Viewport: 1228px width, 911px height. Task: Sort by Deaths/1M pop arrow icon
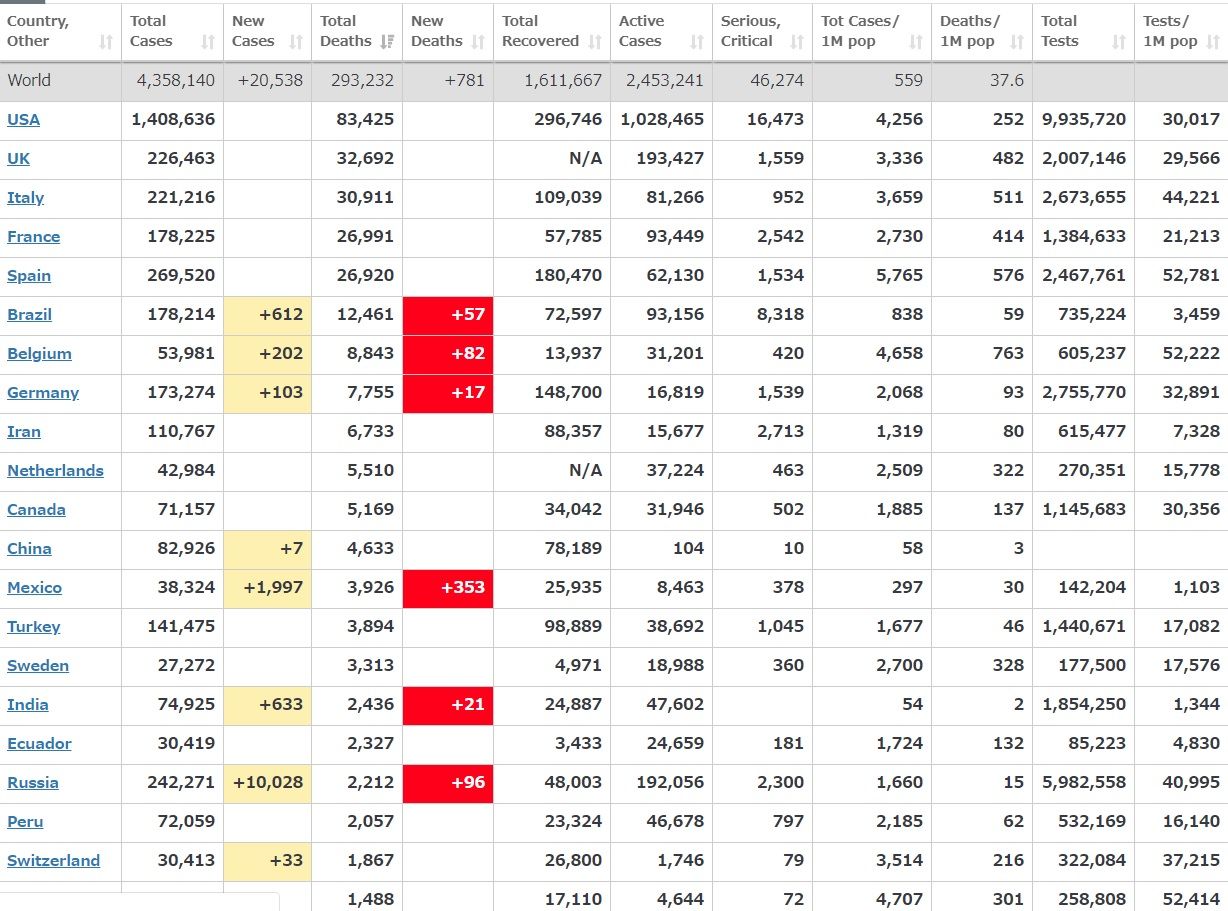(1017, 42)
